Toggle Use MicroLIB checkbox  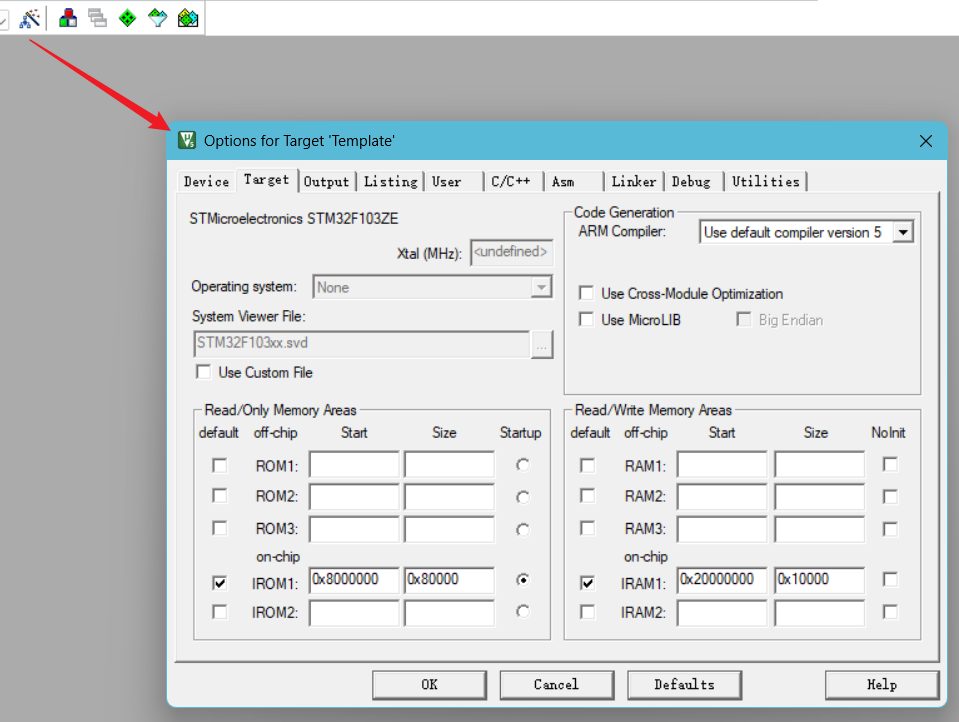(x=586, y=319)
